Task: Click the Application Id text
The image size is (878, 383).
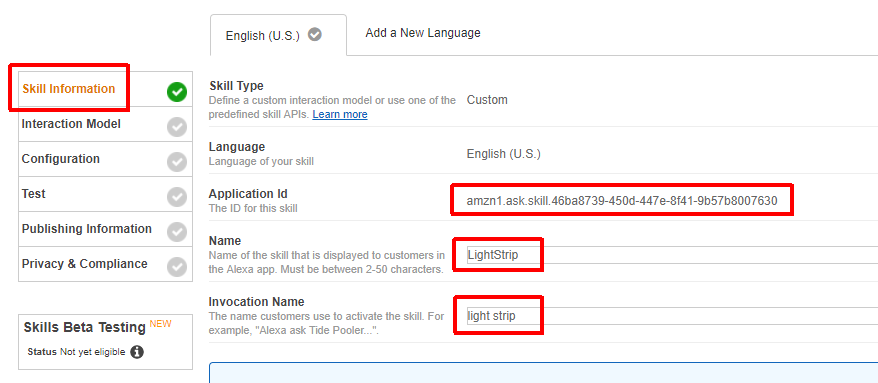Action: point(622,200)
